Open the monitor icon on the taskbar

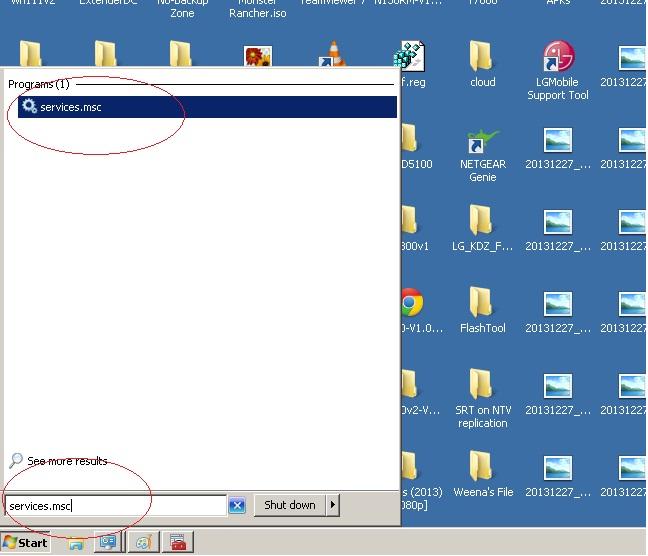point(108,542)
